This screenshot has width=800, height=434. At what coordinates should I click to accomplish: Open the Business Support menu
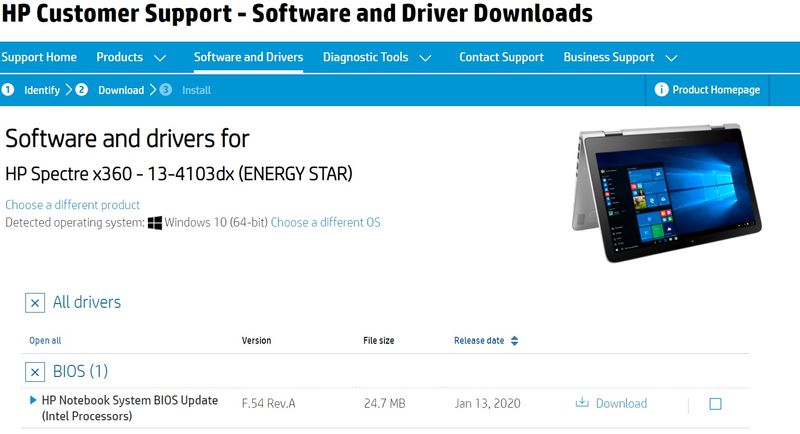coord(609,57)
